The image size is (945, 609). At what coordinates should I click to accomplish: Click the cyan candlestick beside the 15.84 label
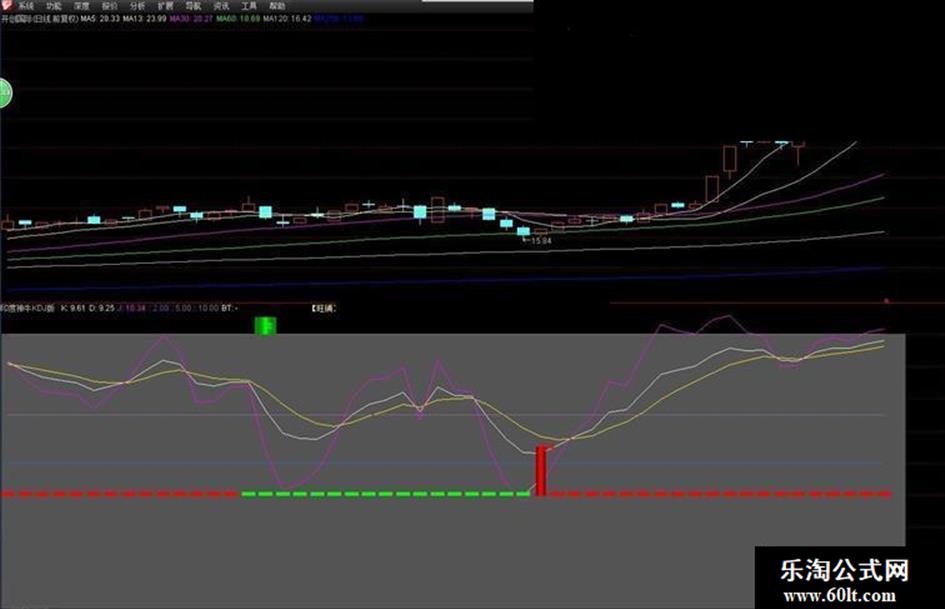pyautogui.click(x=523, y=232)
